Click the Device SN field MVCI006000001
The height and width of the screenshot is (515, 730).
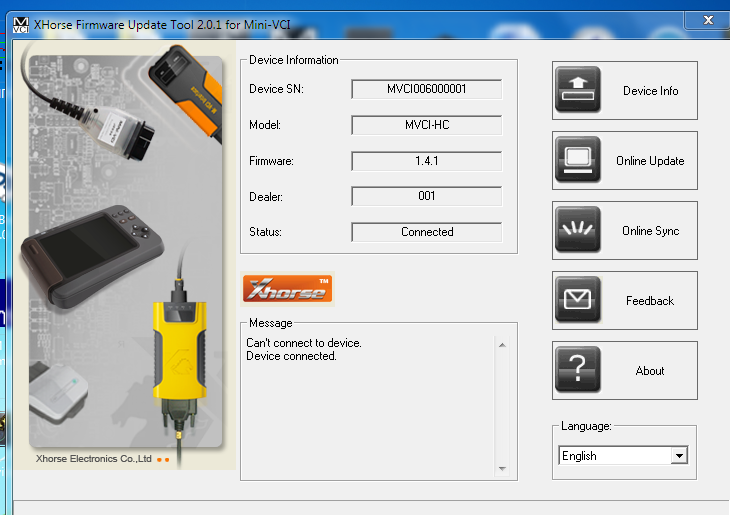[x=426, y=89]
